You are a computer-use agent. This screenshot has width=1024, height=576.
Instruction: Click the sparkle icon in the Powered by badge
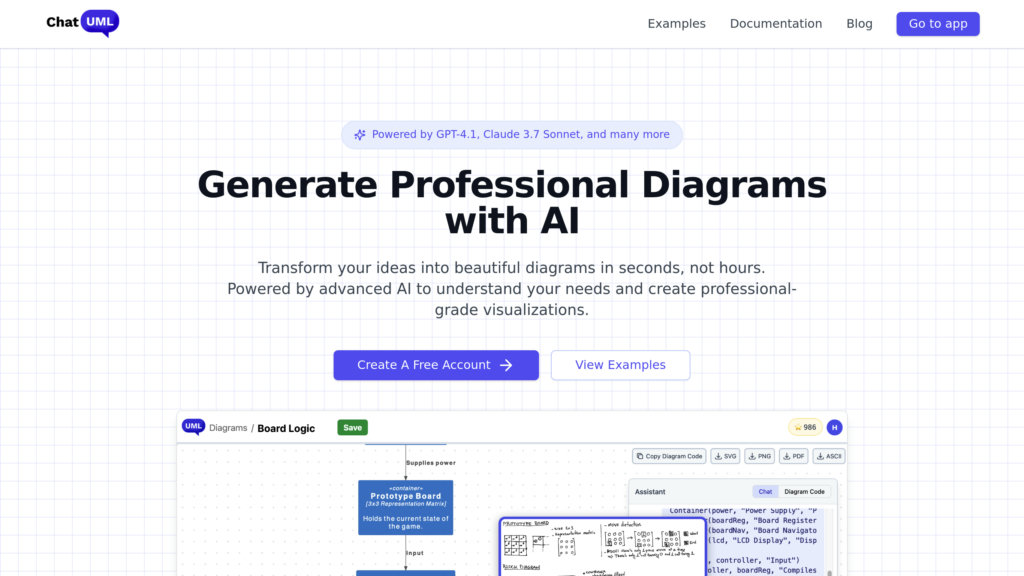[x=360, y=135]
